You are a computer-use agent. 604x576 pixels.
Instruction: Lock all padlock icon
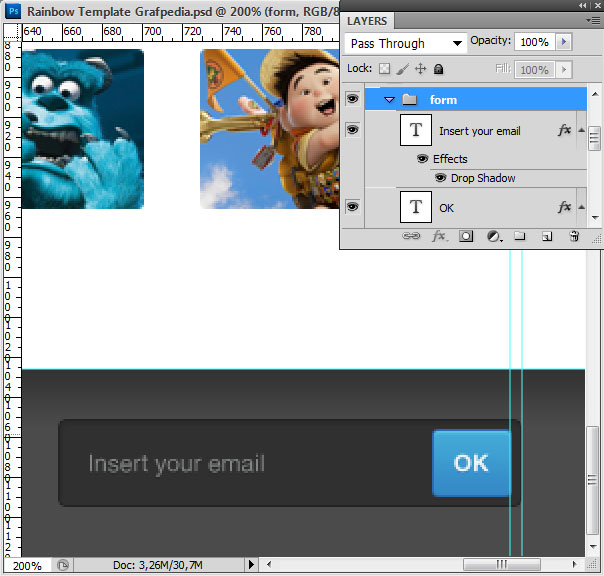(x=438, y=69)
